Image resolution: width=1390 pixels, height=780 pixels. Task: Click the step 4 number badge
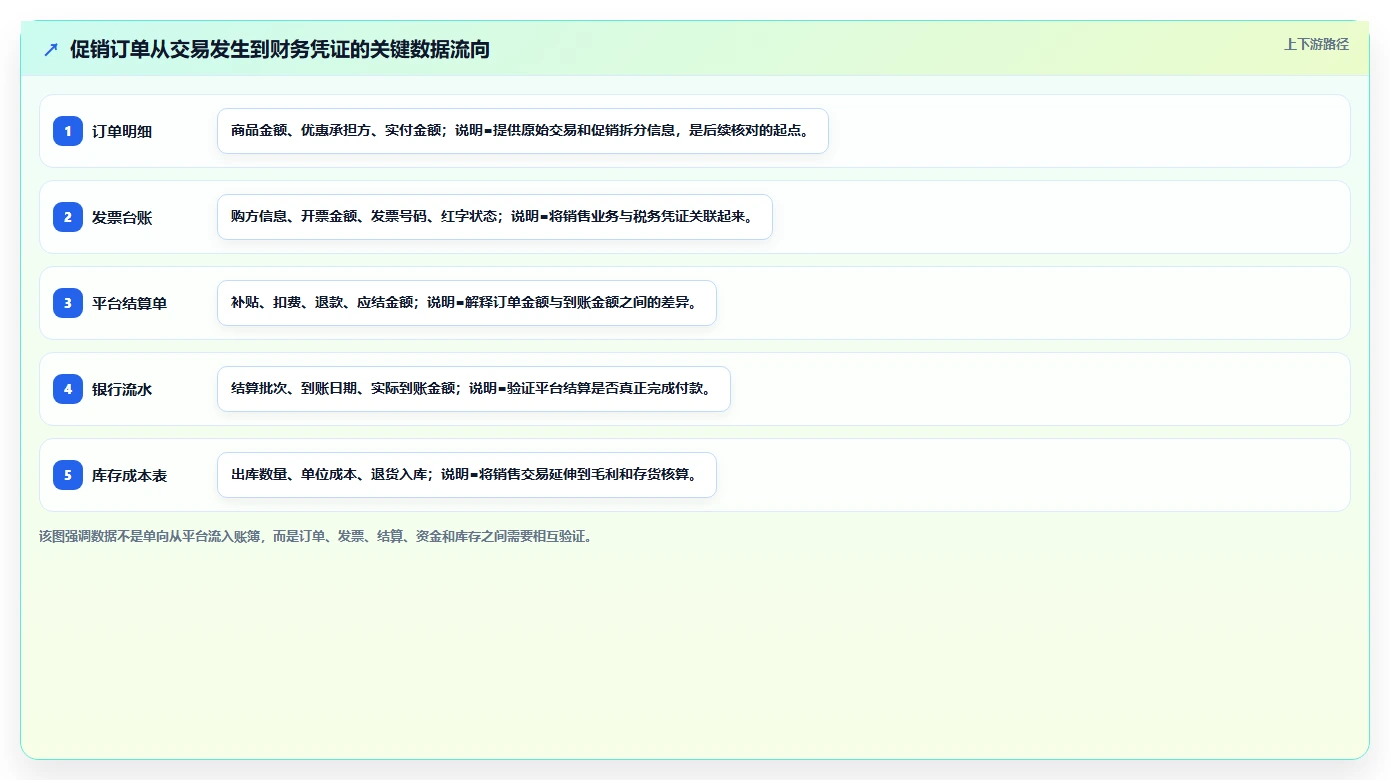68,389
